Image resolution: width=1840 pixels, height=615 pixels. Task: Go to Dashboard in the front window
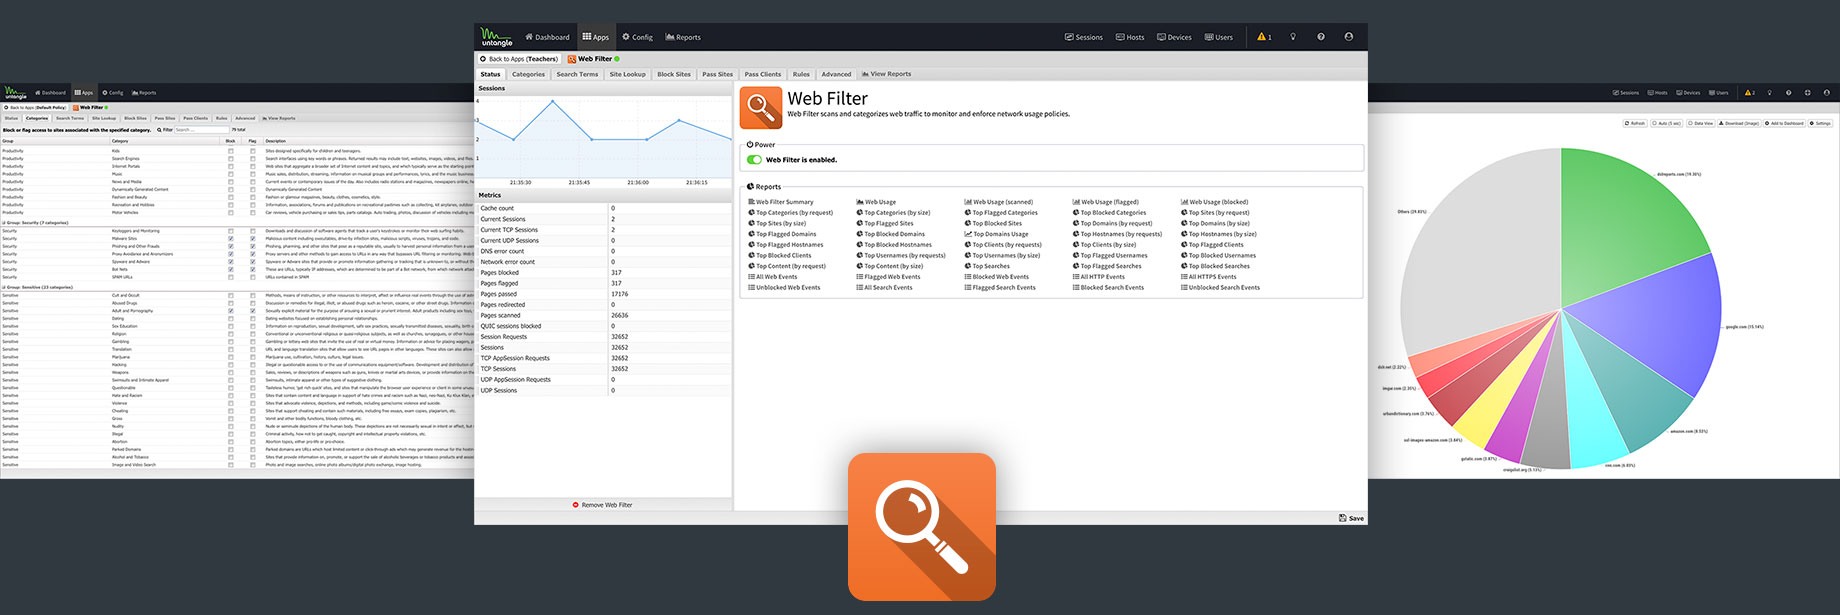coord(547,37)
